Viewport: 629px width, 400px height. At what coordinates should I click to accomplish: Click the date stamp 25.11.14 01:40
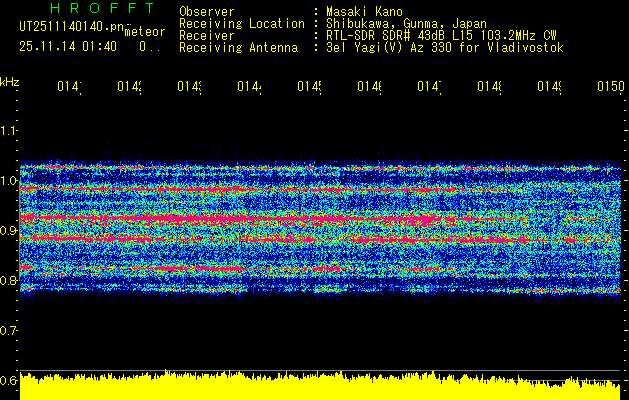coord(68,47)
